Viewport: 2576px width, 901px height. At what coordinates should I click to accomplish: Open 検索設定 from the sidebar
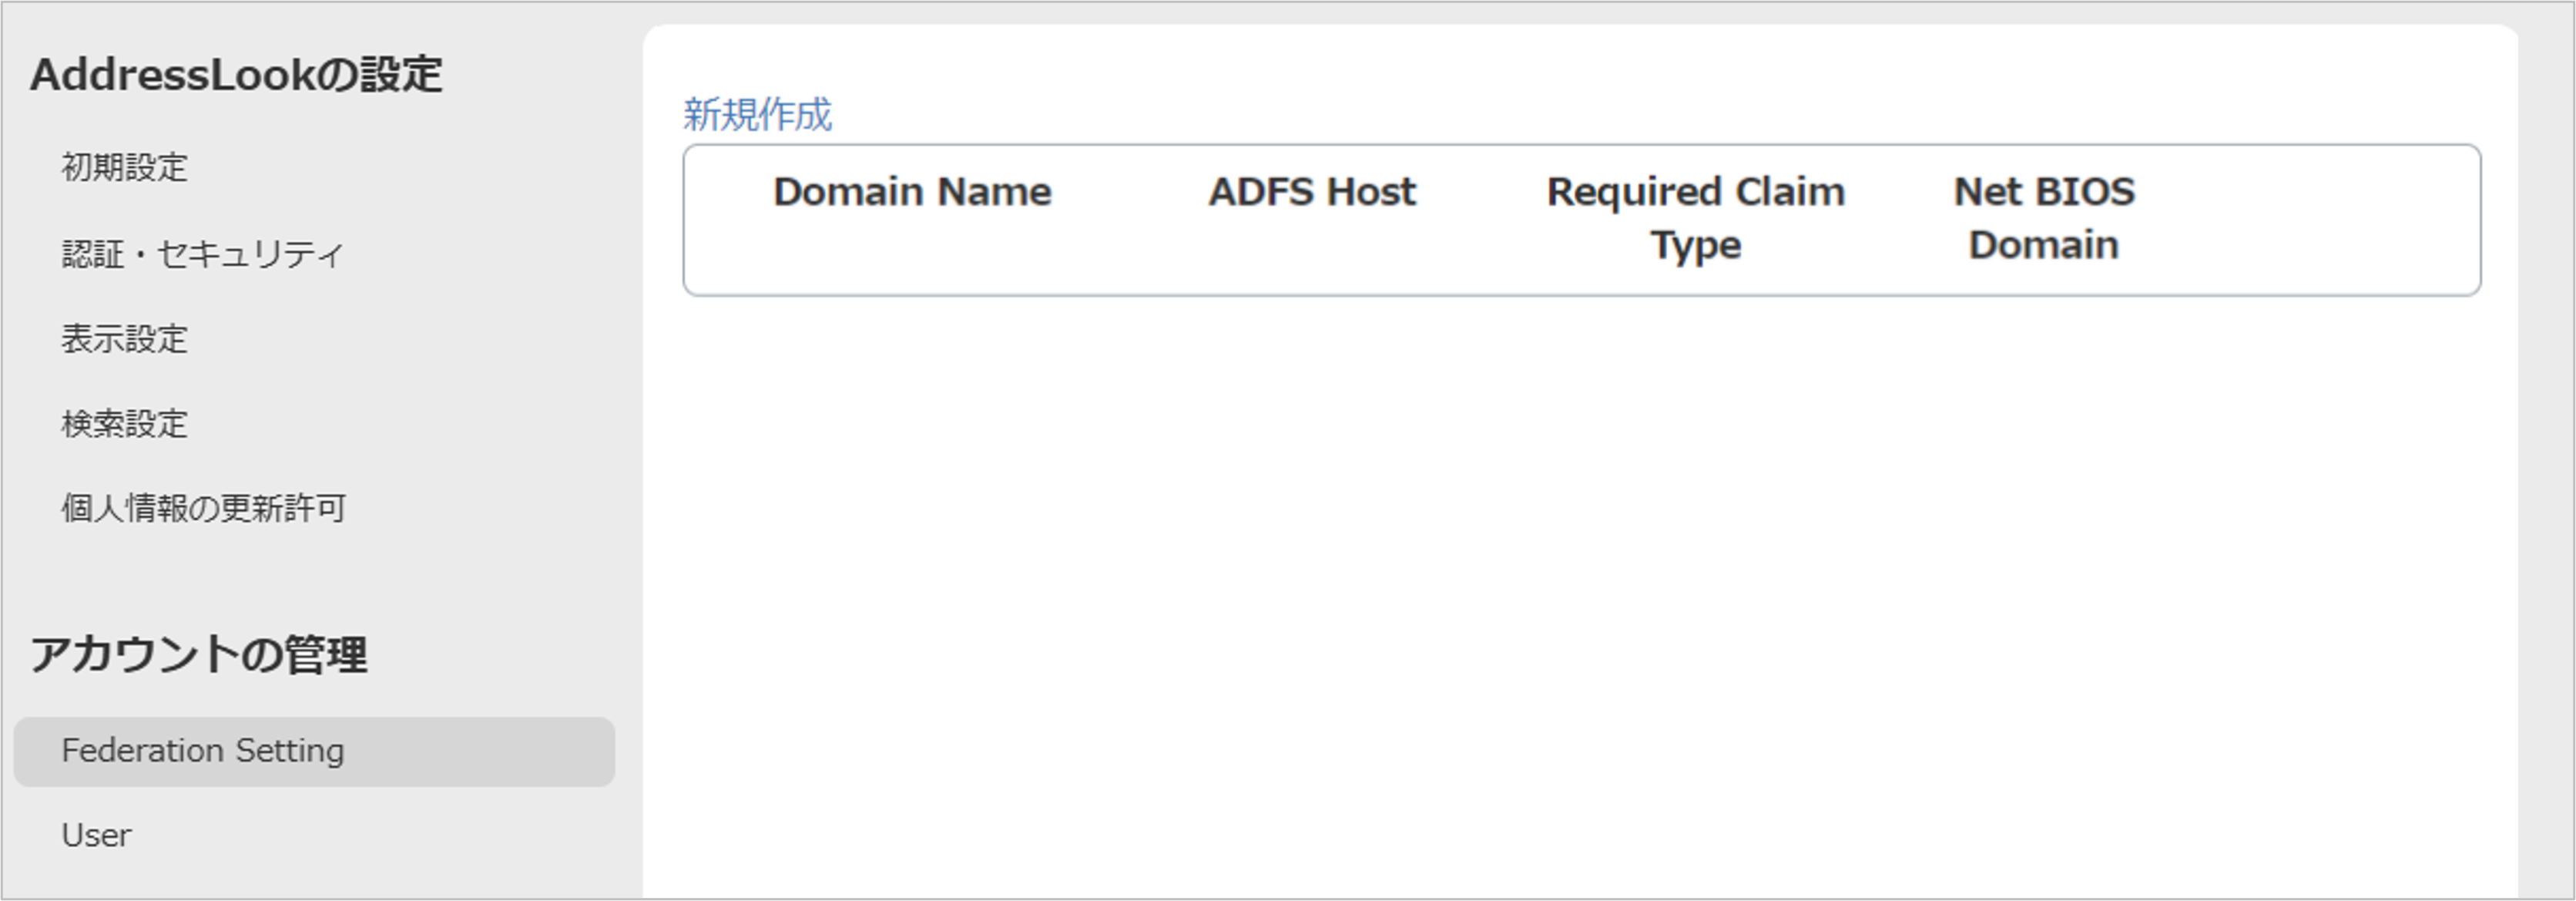[125, 424]
